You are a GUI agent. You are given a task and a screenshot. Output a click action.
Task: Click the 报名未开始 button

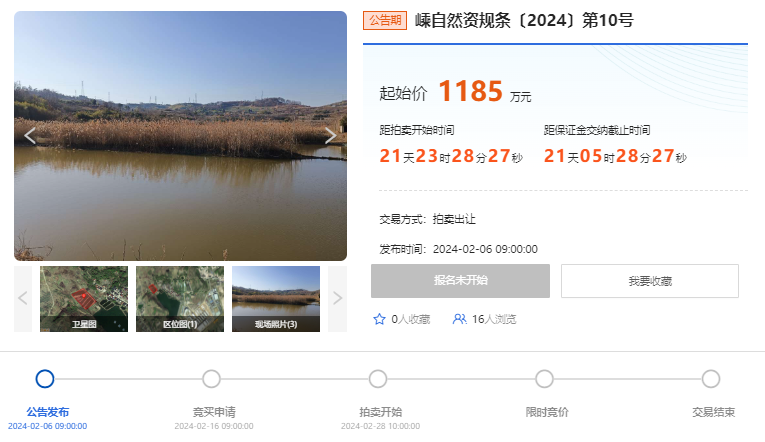click(461, 281)
